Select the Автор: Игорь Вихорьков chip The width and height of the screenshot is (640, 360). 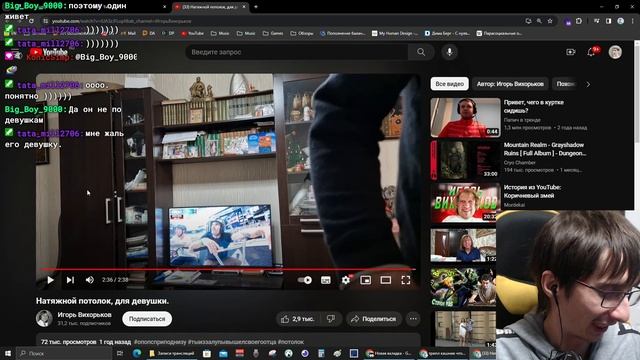point(510,84)
